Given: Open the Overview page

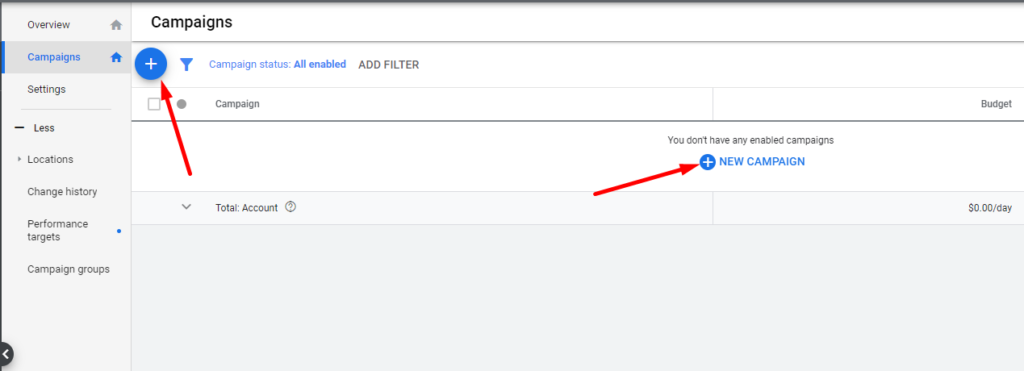Looking at the screenshot, I should click(48, 25).
